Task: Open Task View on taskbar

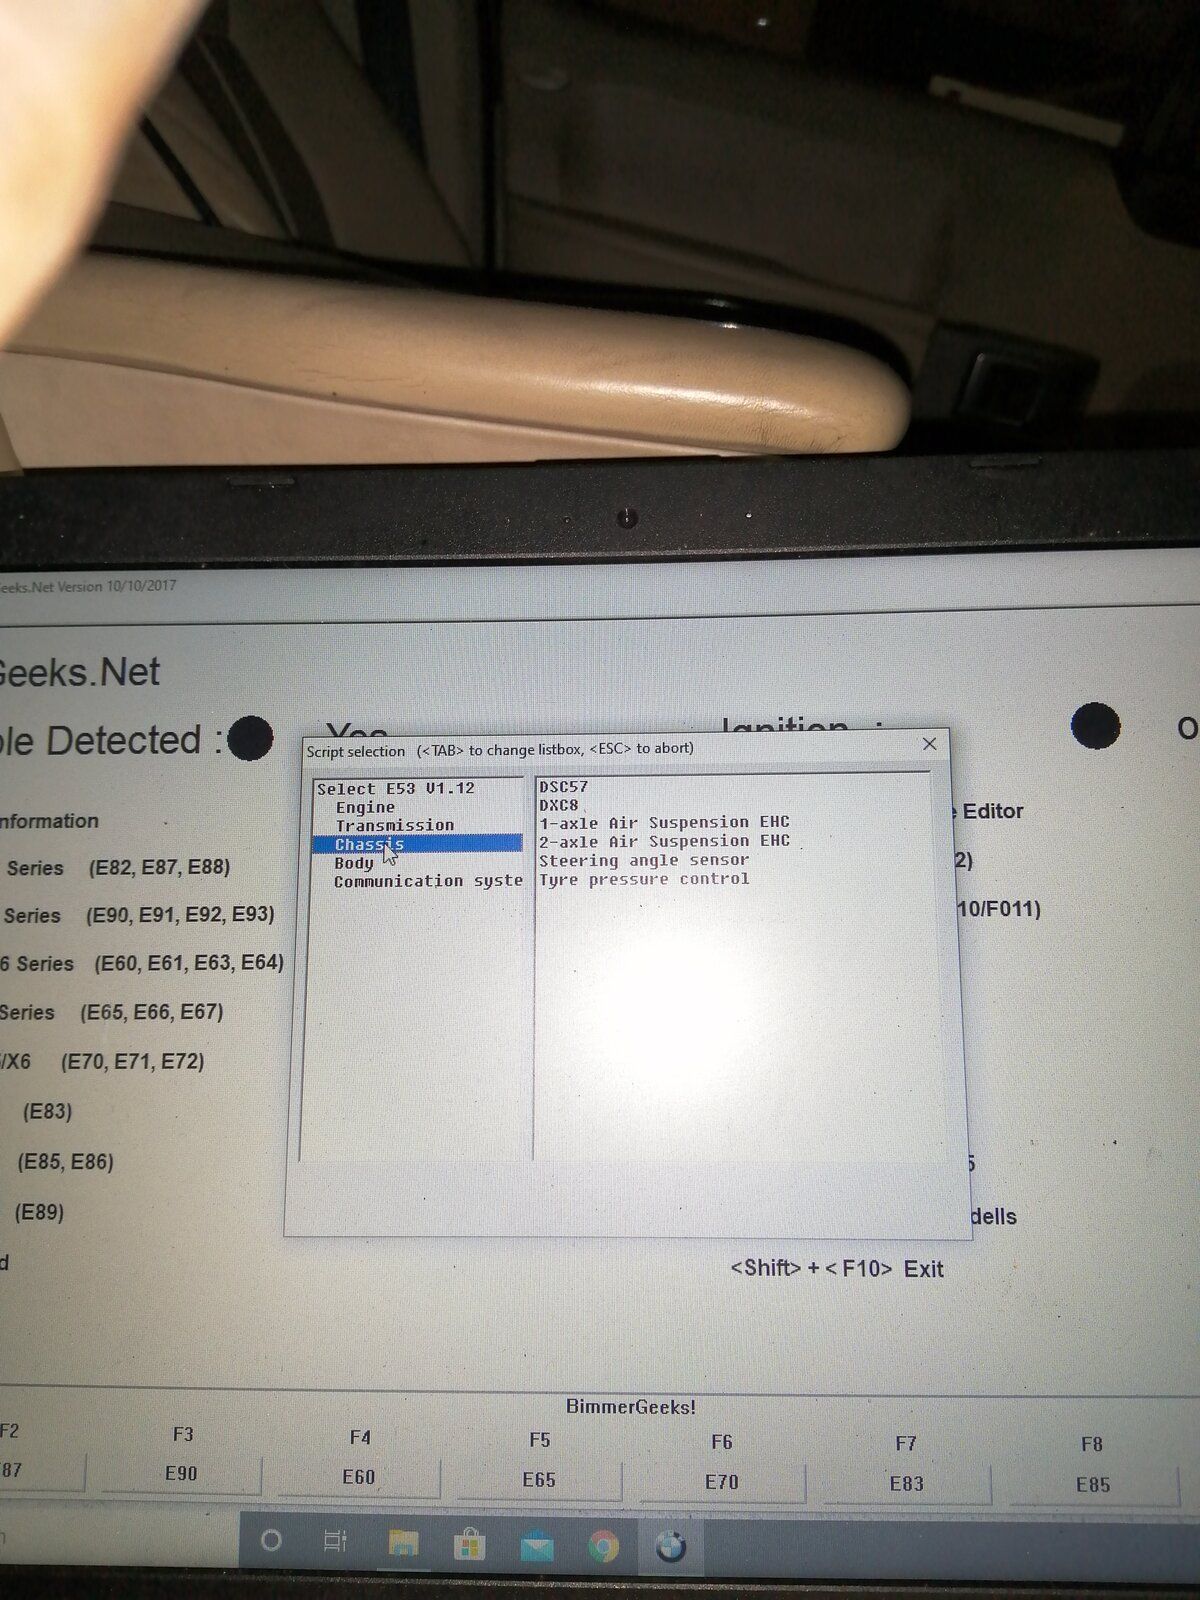Action: [x=336, y=1541]
